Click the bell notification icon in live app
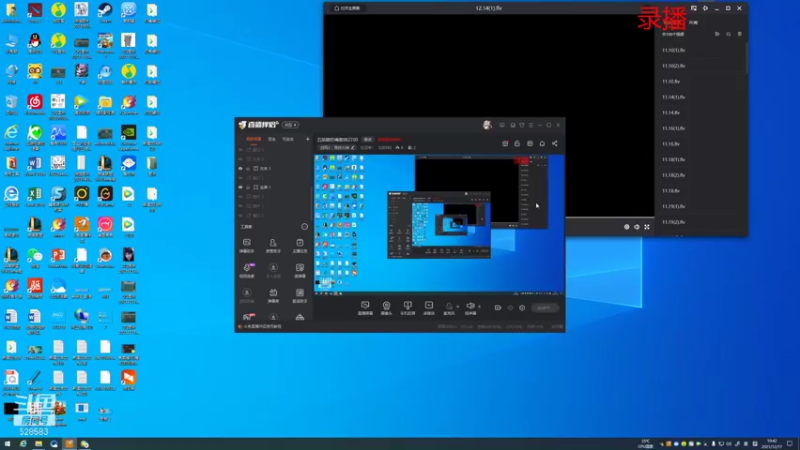 pyautogui.click(x=542, y=143)
